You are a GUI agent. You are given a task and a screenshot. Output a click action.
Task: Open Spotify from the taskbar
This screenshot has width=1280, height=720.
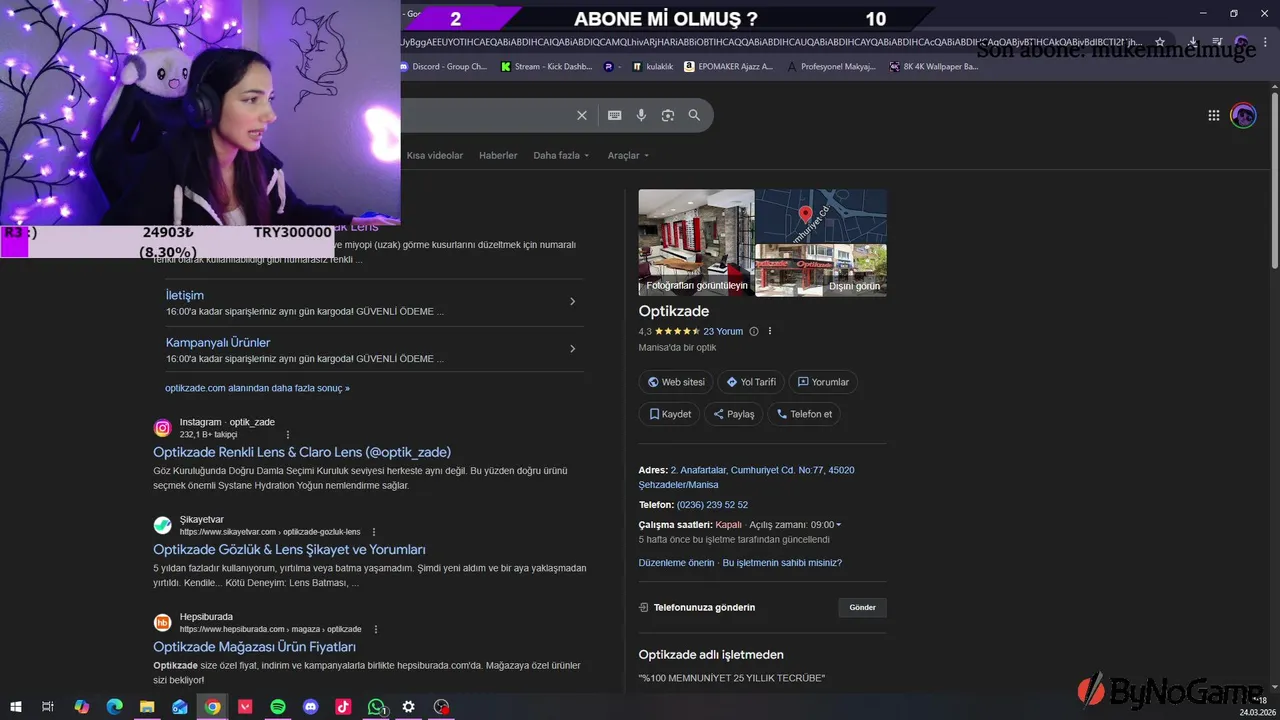pos(278,707)
